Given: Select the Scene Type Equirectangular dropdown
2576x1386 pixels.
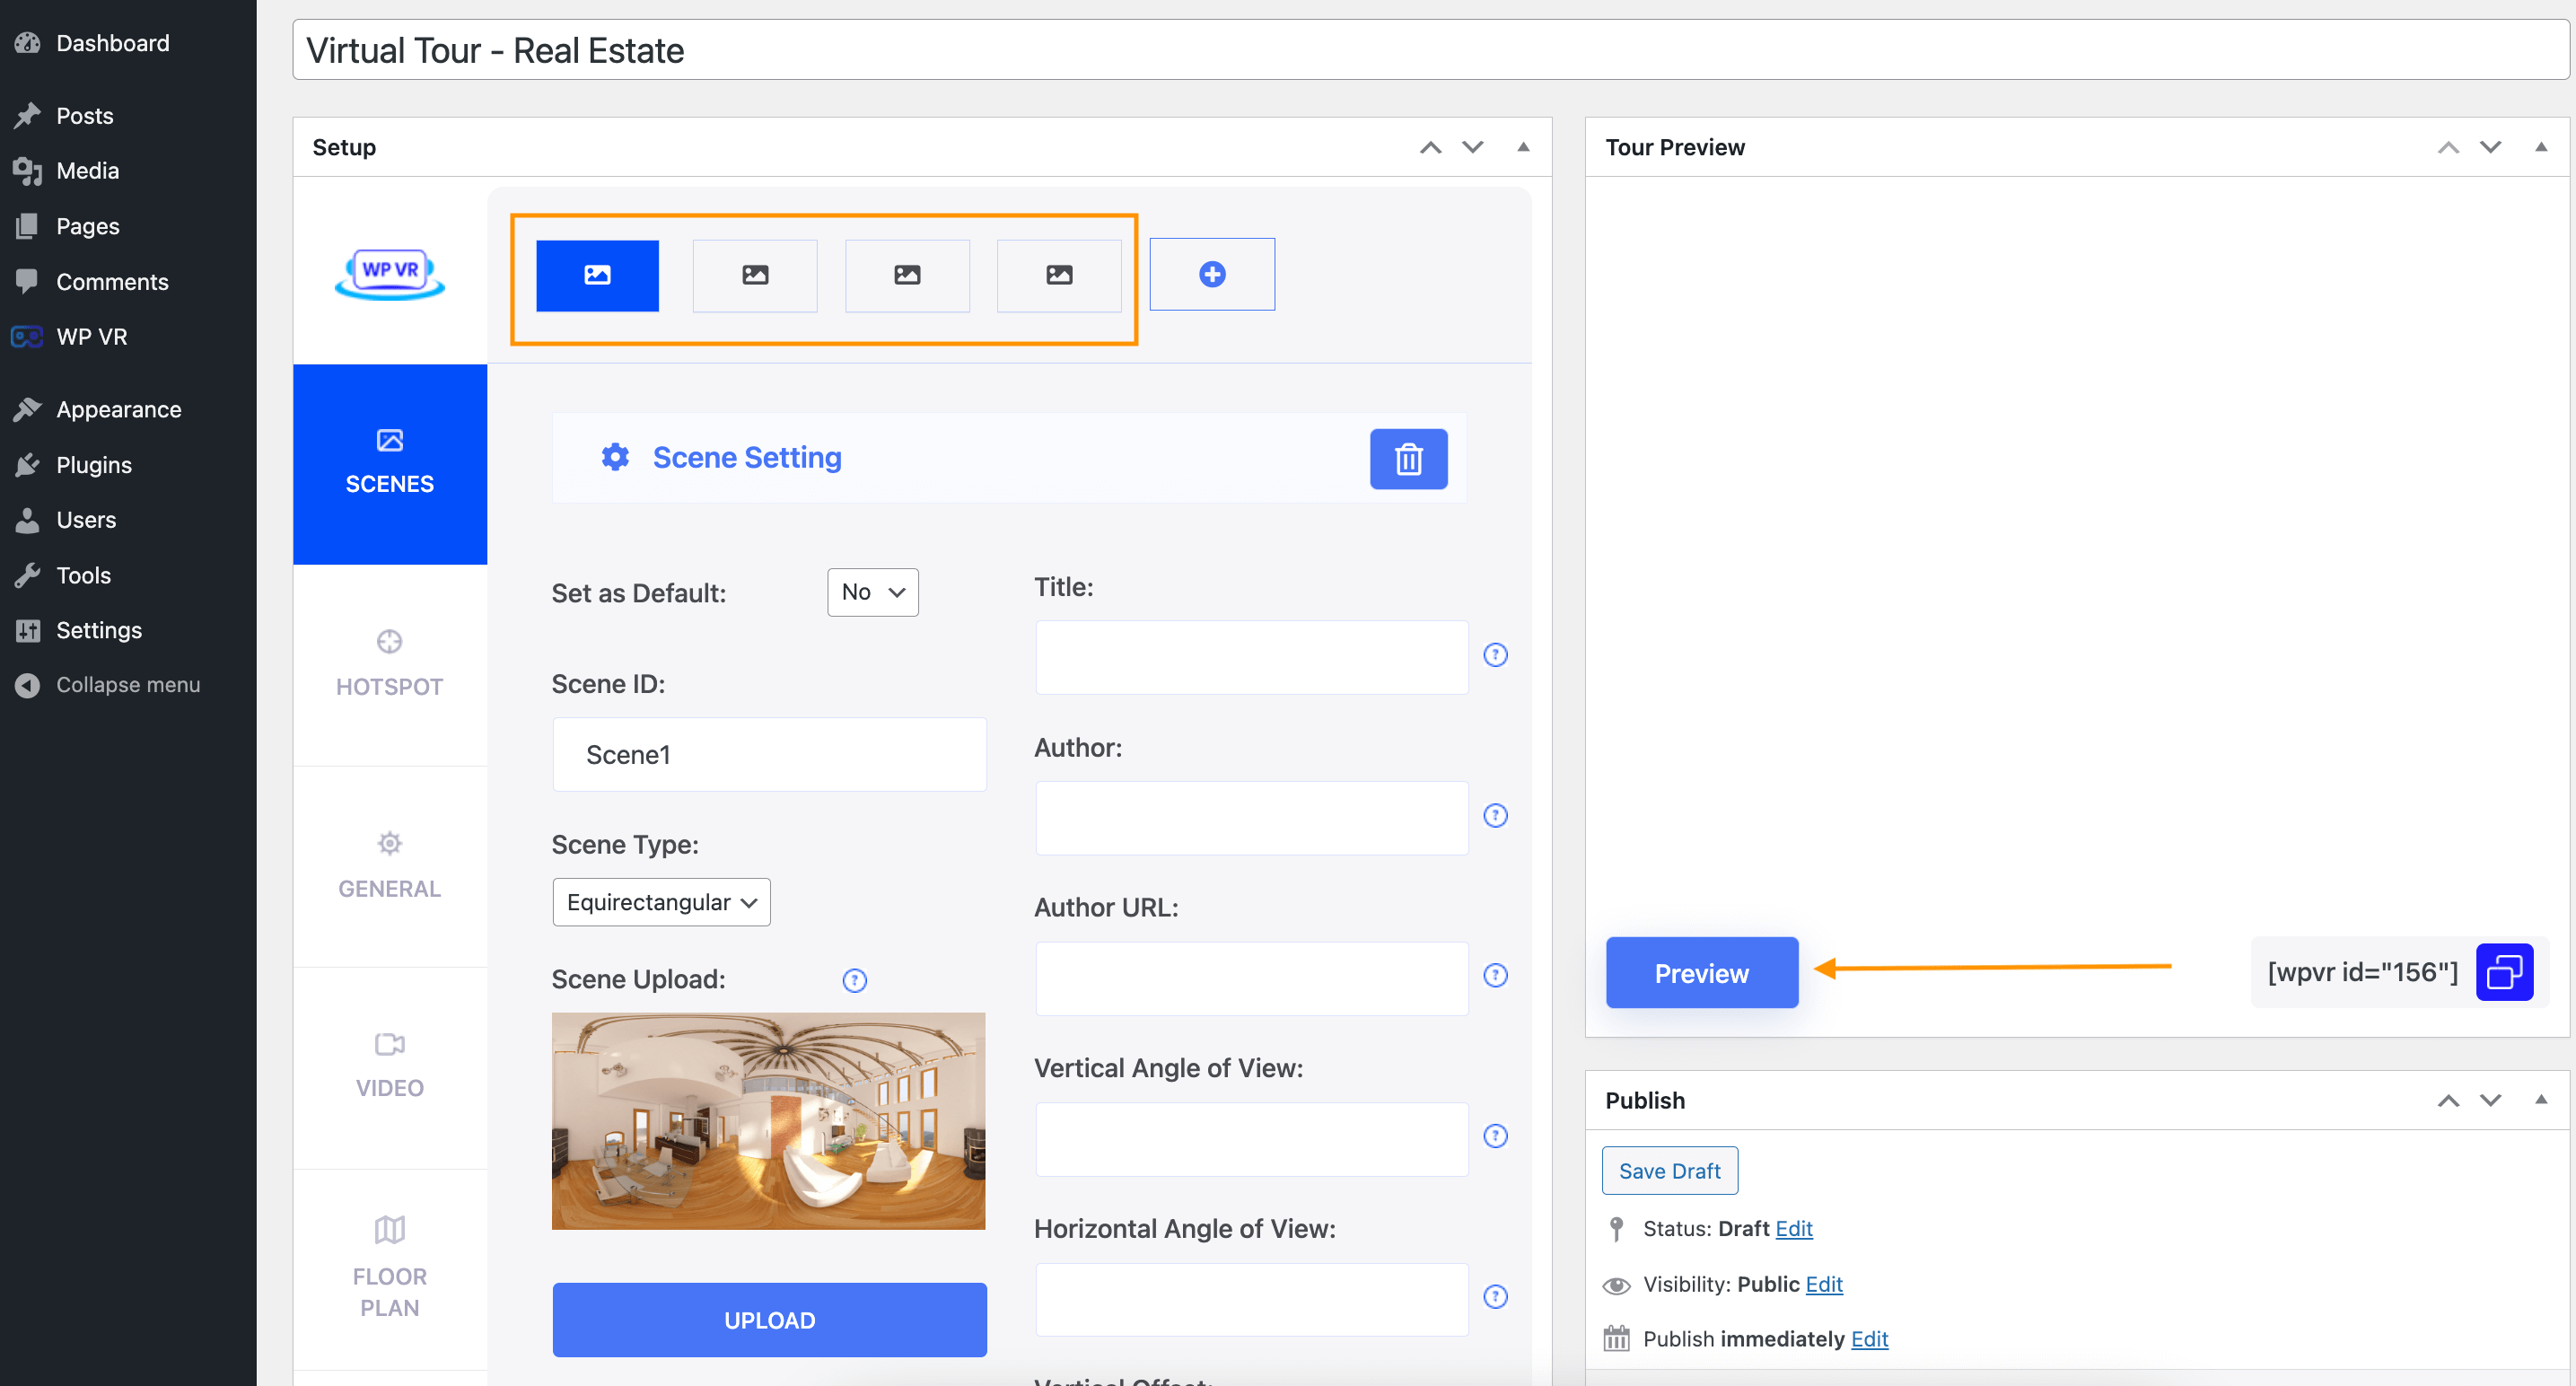Looking at the screenshot, I should tap(659, 901).
